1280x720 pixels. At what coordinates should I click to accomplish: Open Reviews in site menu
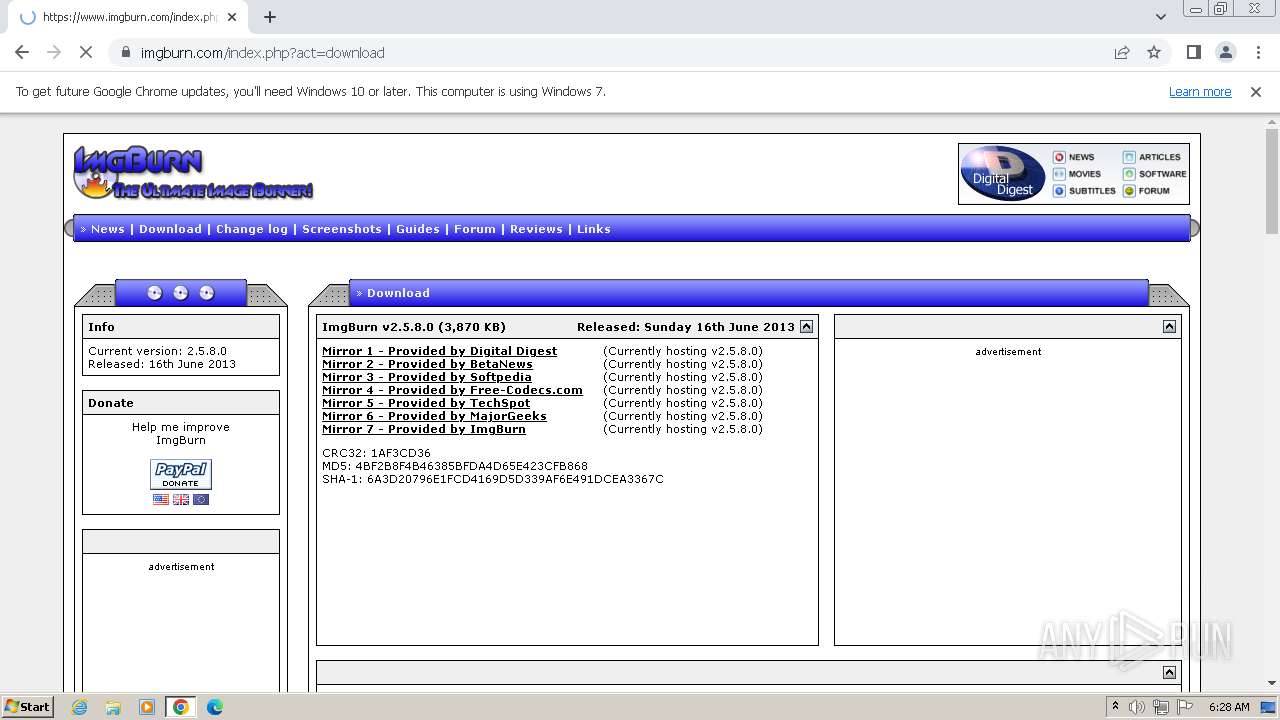click(x=536, y=229)
